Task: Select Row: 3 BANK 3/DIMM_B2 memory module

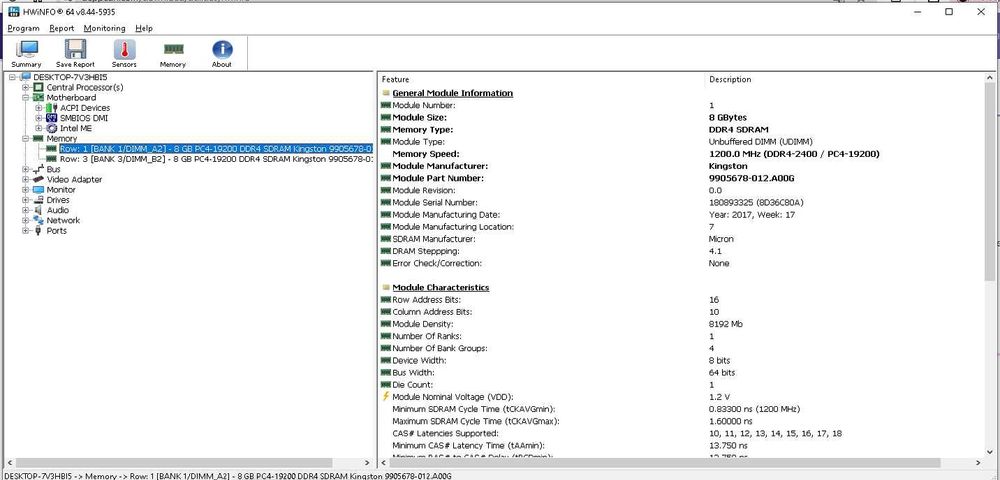Action: [216, 159]
